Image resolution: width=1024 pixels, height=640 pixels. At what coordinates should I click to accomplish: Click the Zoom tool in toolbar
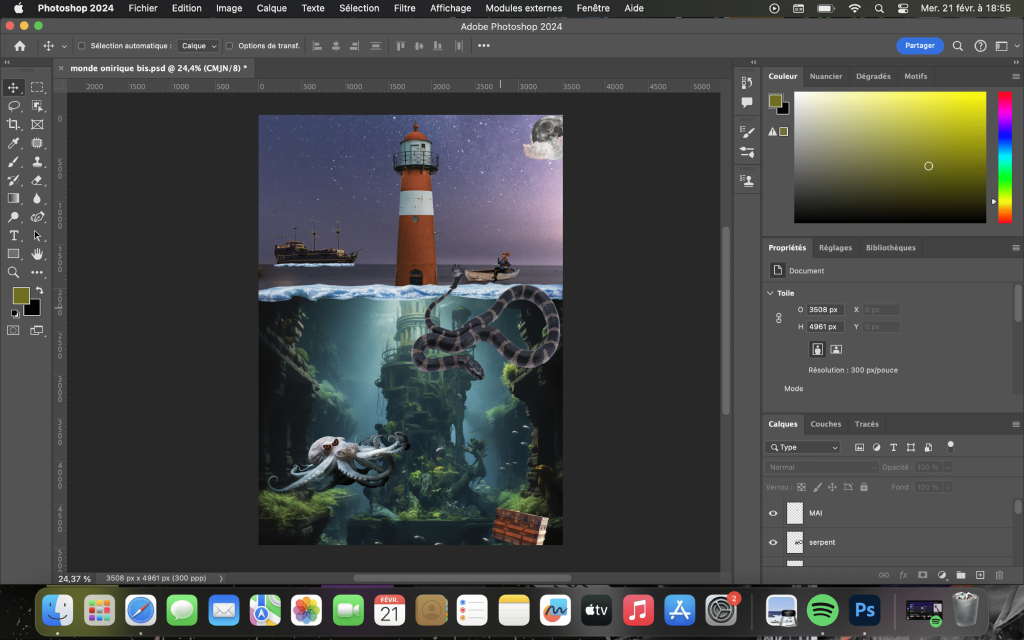click(x=14, y=272)
